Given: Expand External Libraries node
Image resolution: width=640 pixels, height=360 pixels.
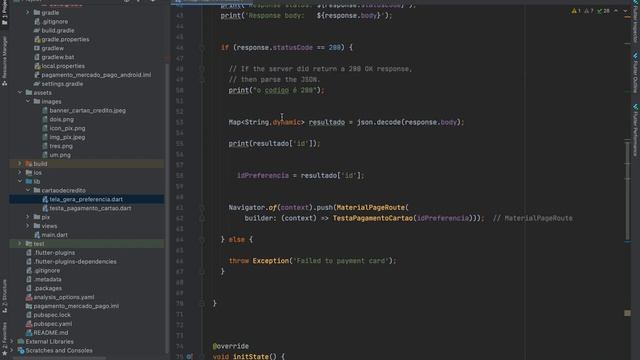Looking at the screenshot, I should click(x=11, y=342).
